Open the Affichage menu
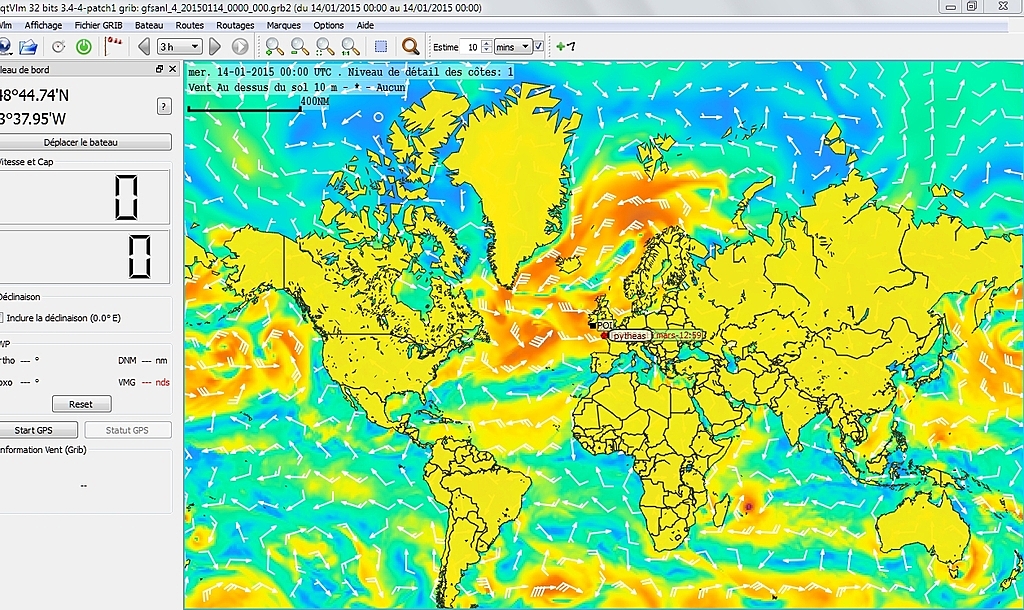This screenshot has width=1024, height=610. [x=43, y=25]
